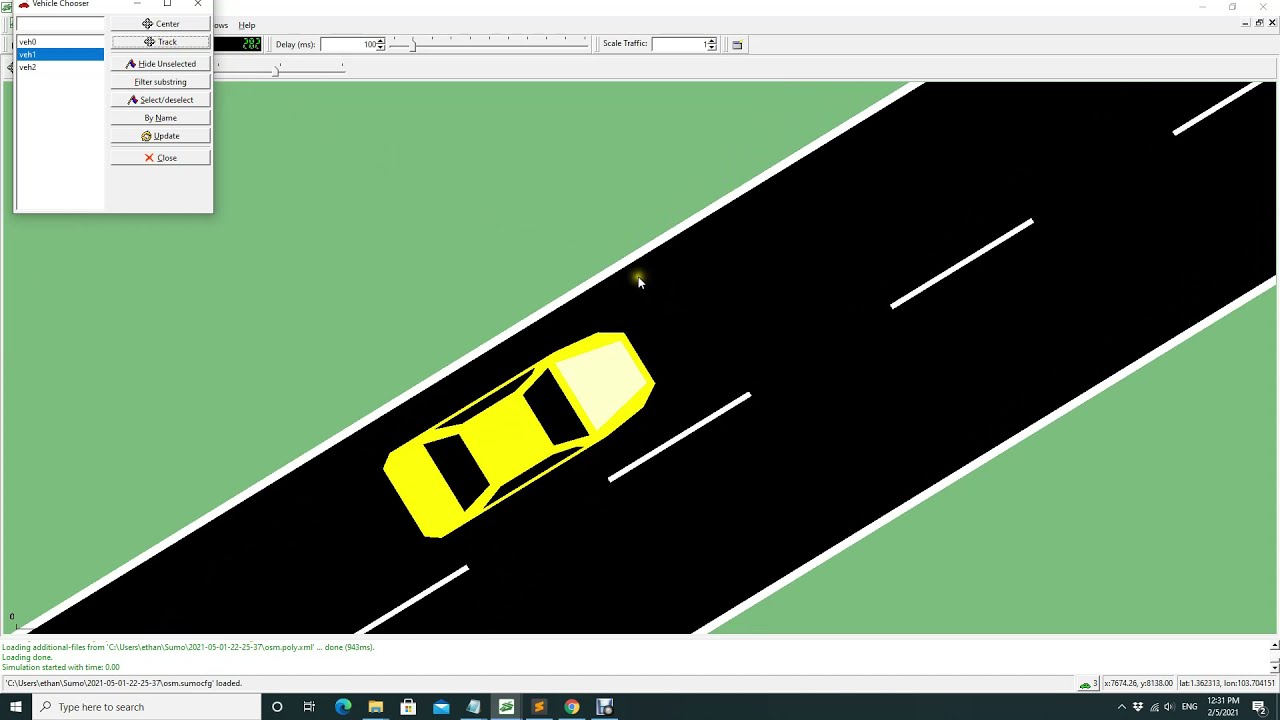Click the Dropbox tray icon
This screenshot has width=1280, height=720.
[1137, 707]
